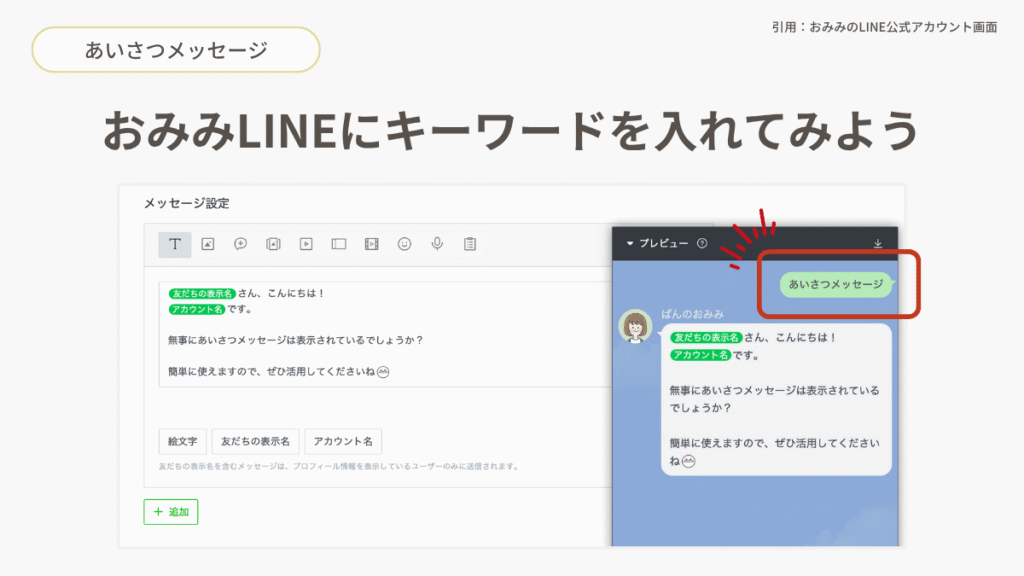This screenshot has width=1024, height=576.
Task: Choose the filmstrip video icon
Action: [x=371, y=243]
